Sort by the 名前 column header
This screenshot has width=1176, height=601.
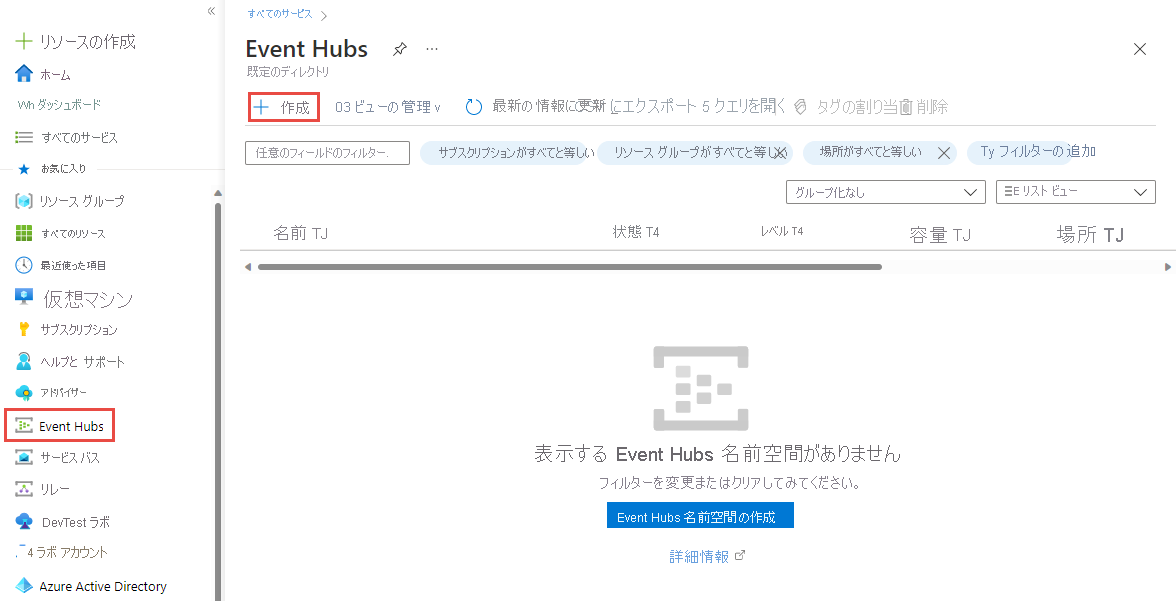301,234
